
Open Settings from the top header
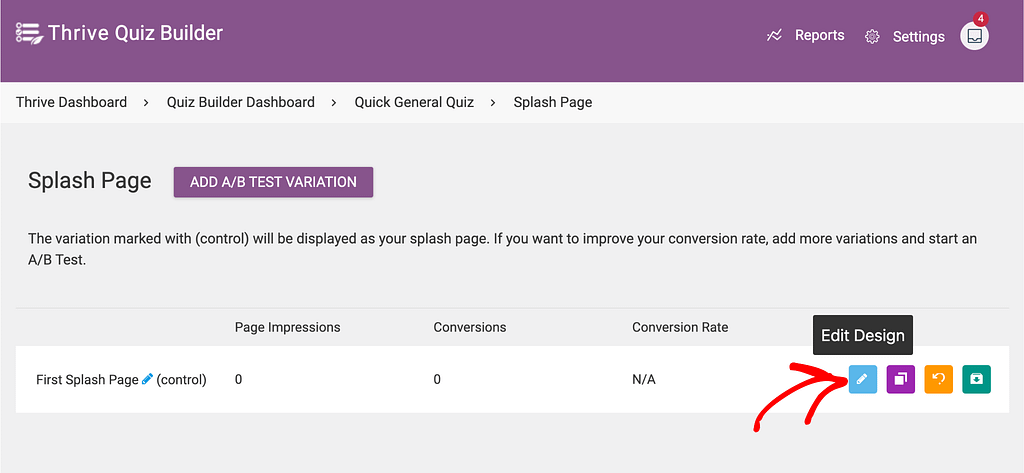point(918,36)
